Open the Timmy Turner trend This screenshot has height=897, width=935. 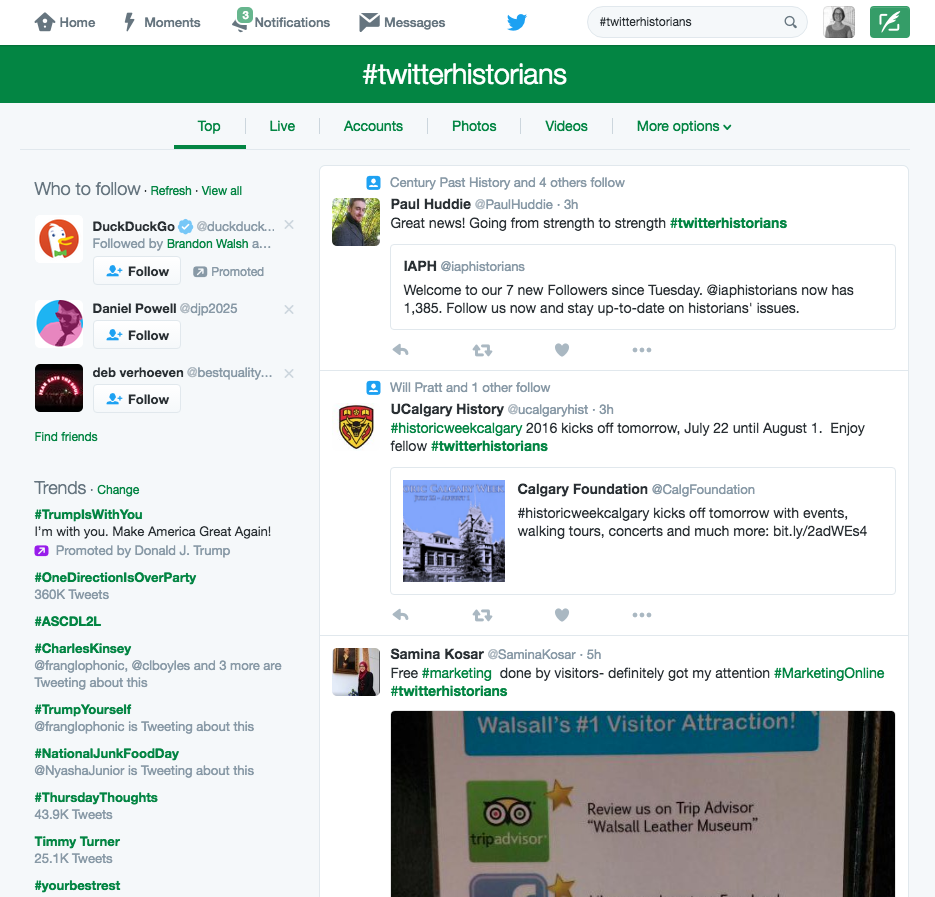[77, 842]
